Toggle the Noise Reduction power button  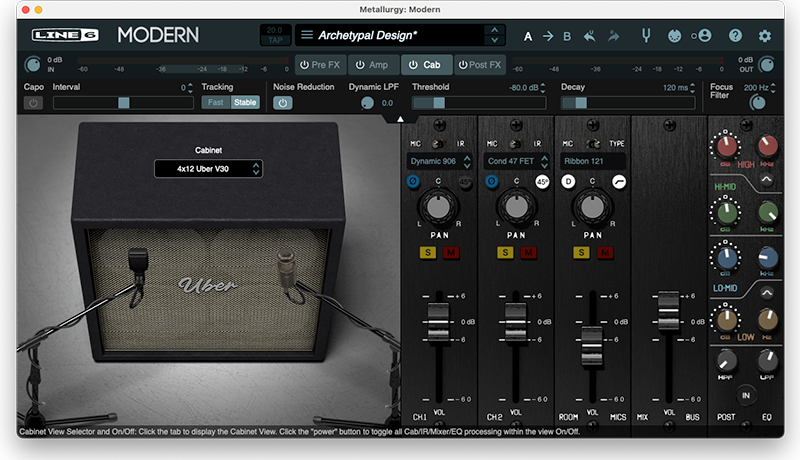click(283, 103)
